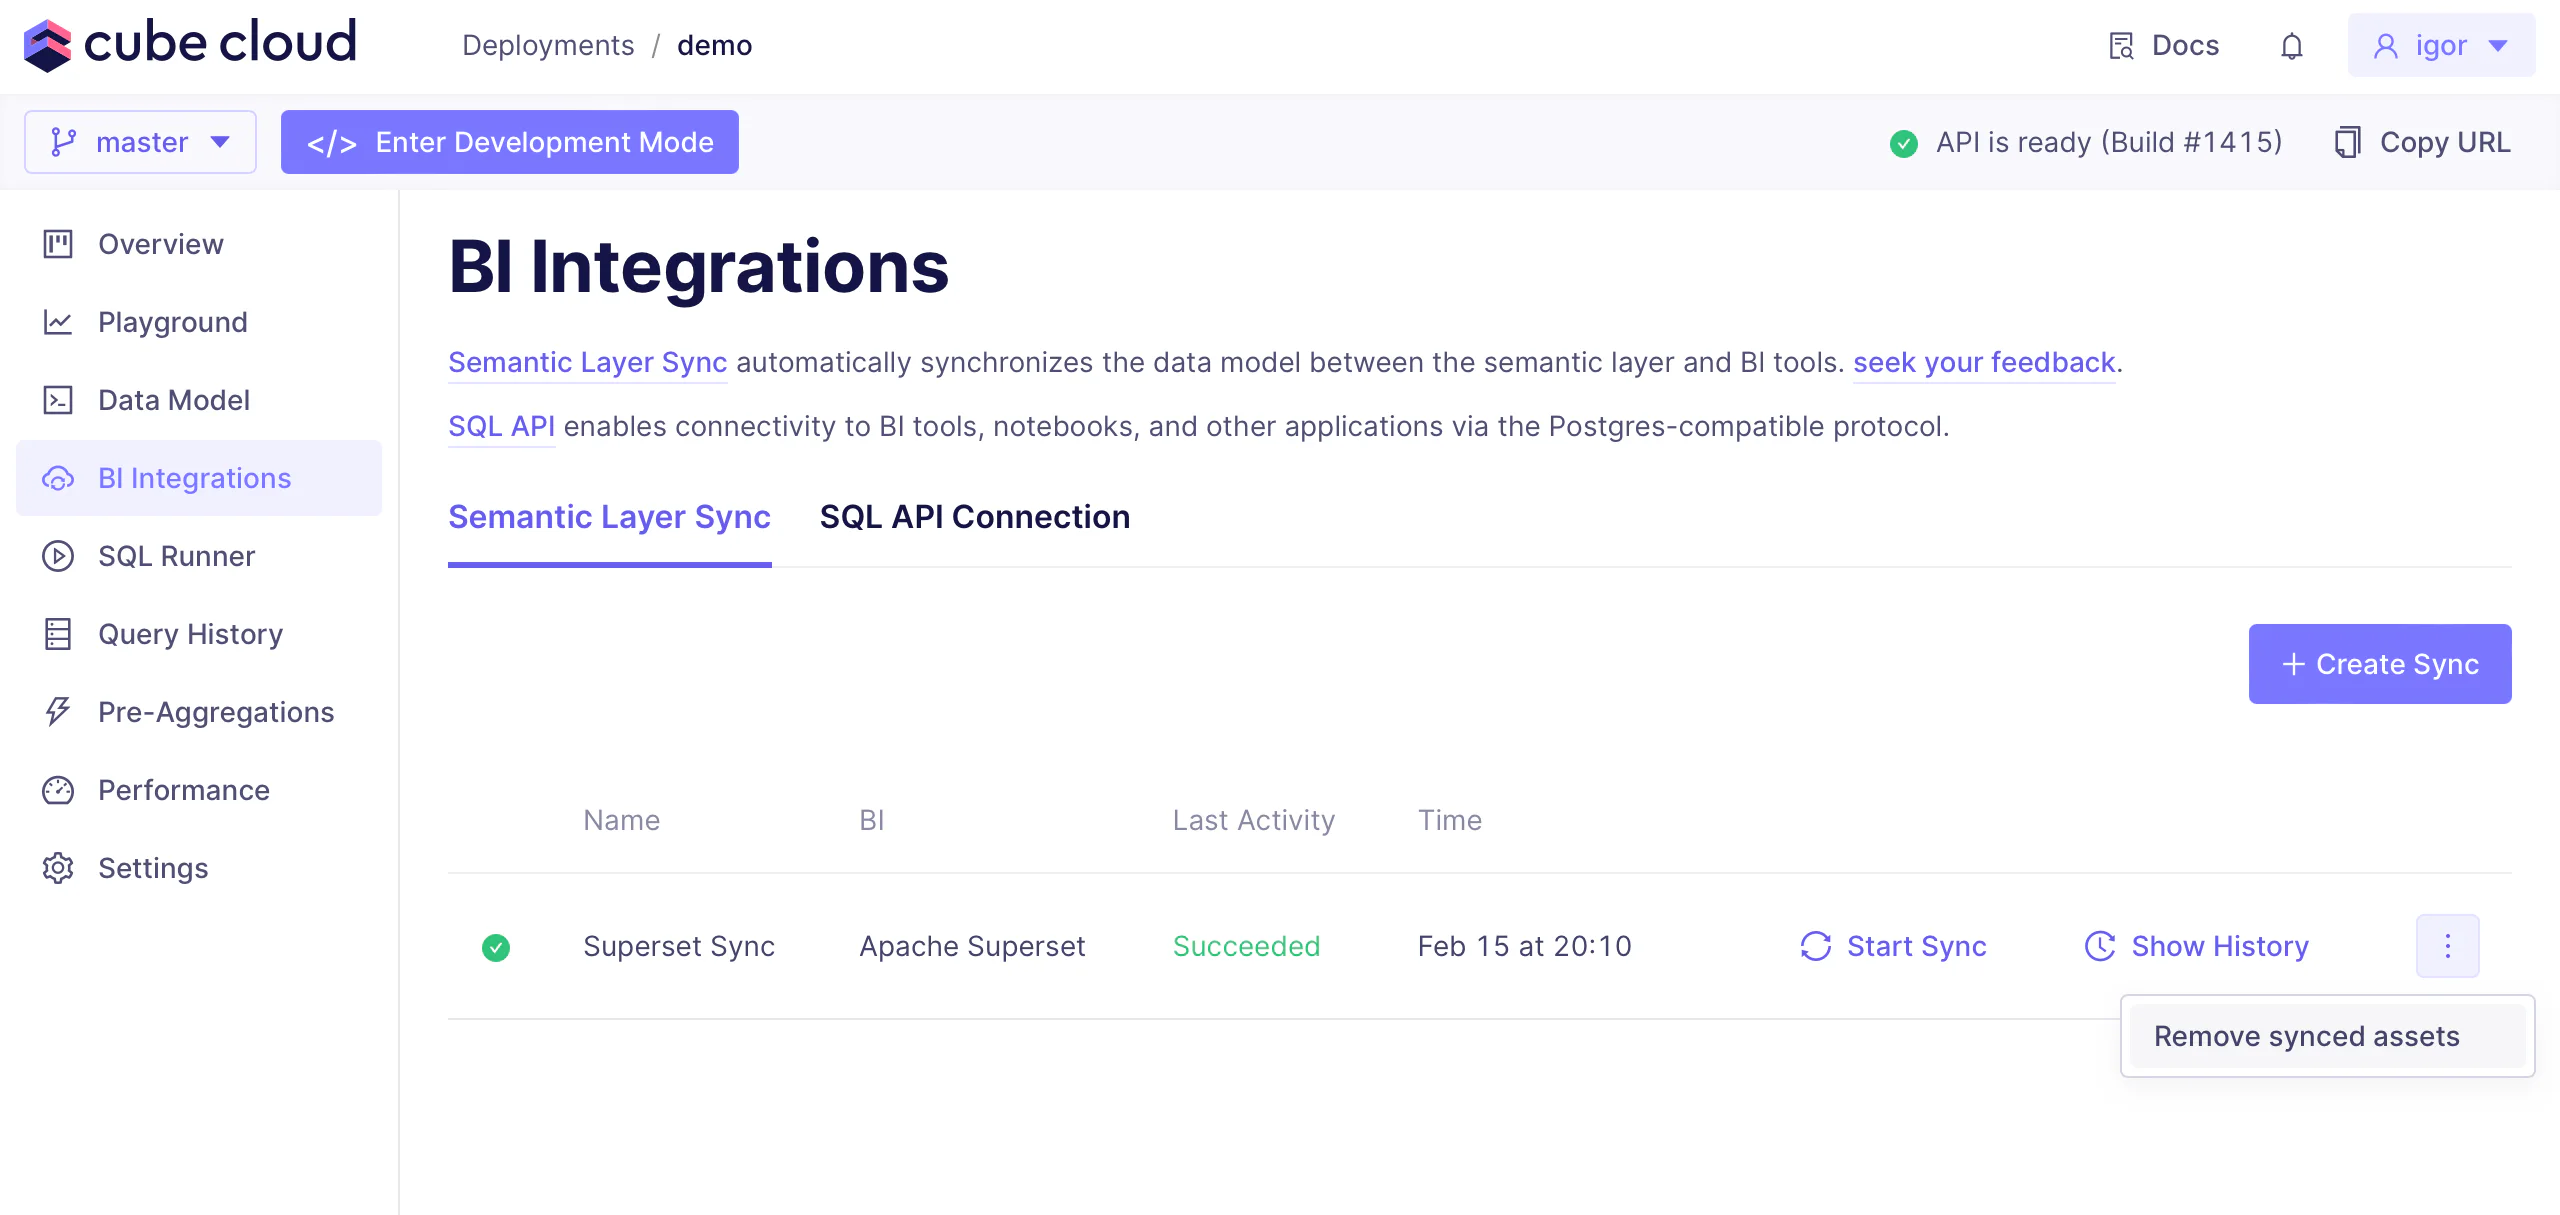
Task: Select Remove synced assets menu entry
Action: [2306, 1036]
